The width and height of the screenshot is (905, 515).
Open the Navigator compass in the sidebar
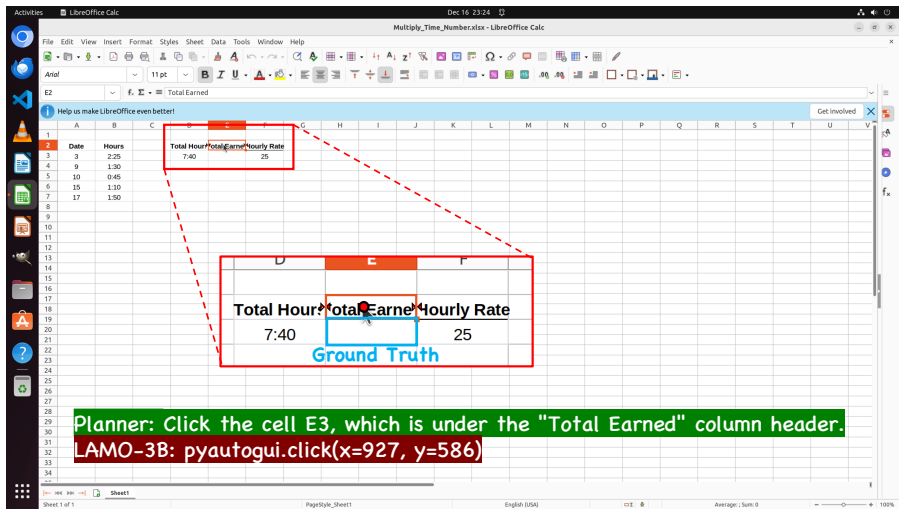pyautogui.click(x=886, y=172)
